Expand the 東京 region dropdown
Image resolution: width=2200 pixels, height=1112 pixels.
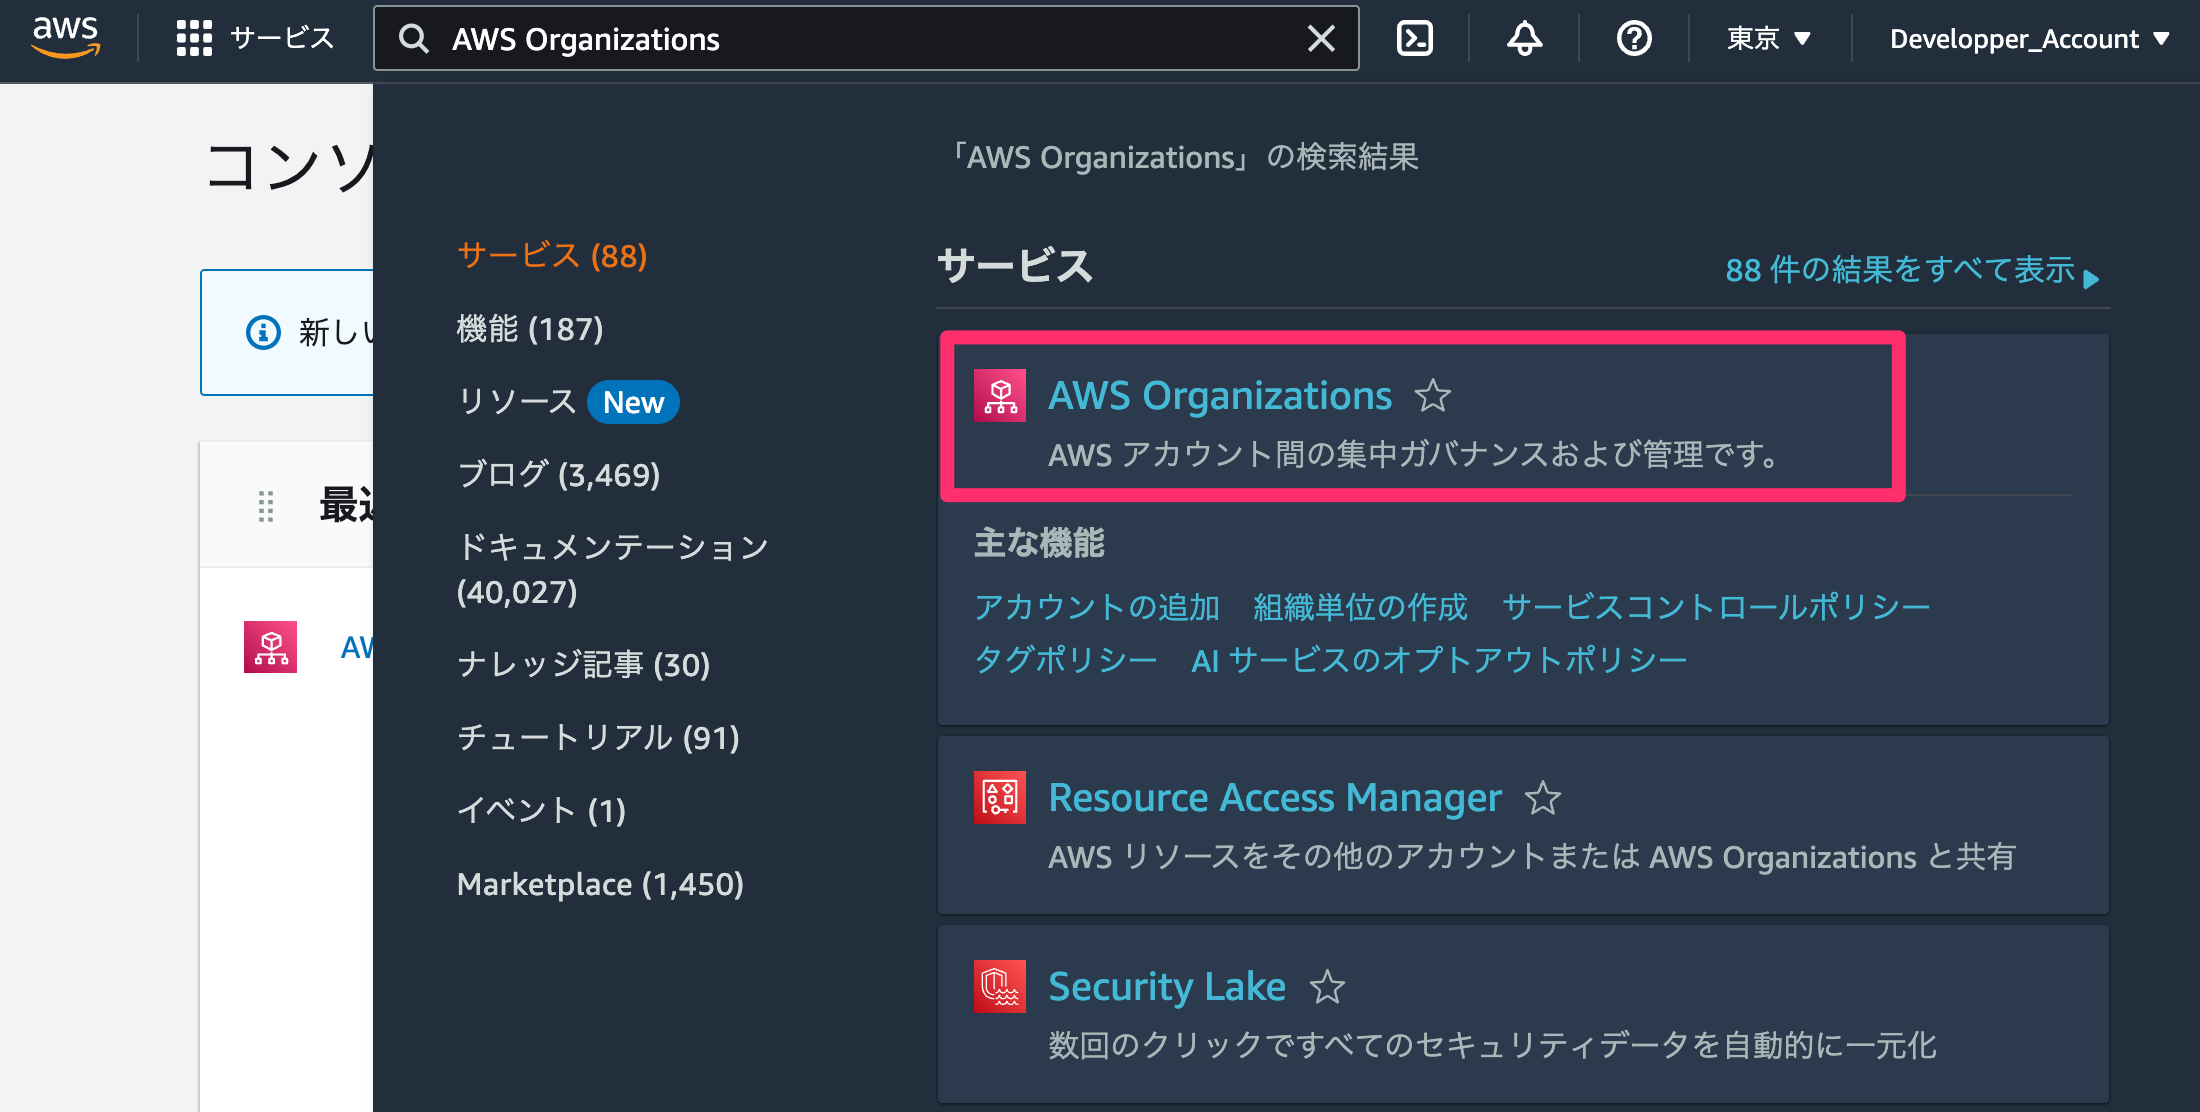1769,39
